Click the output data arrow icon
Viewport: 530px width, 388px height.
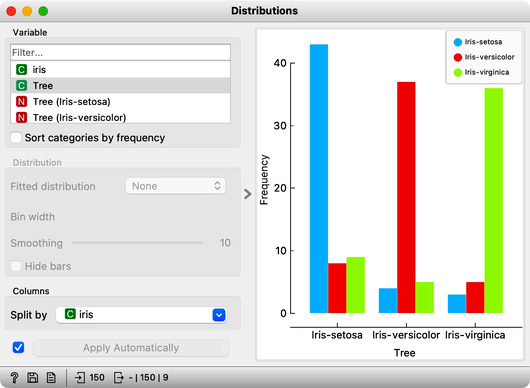coord(119,377)
